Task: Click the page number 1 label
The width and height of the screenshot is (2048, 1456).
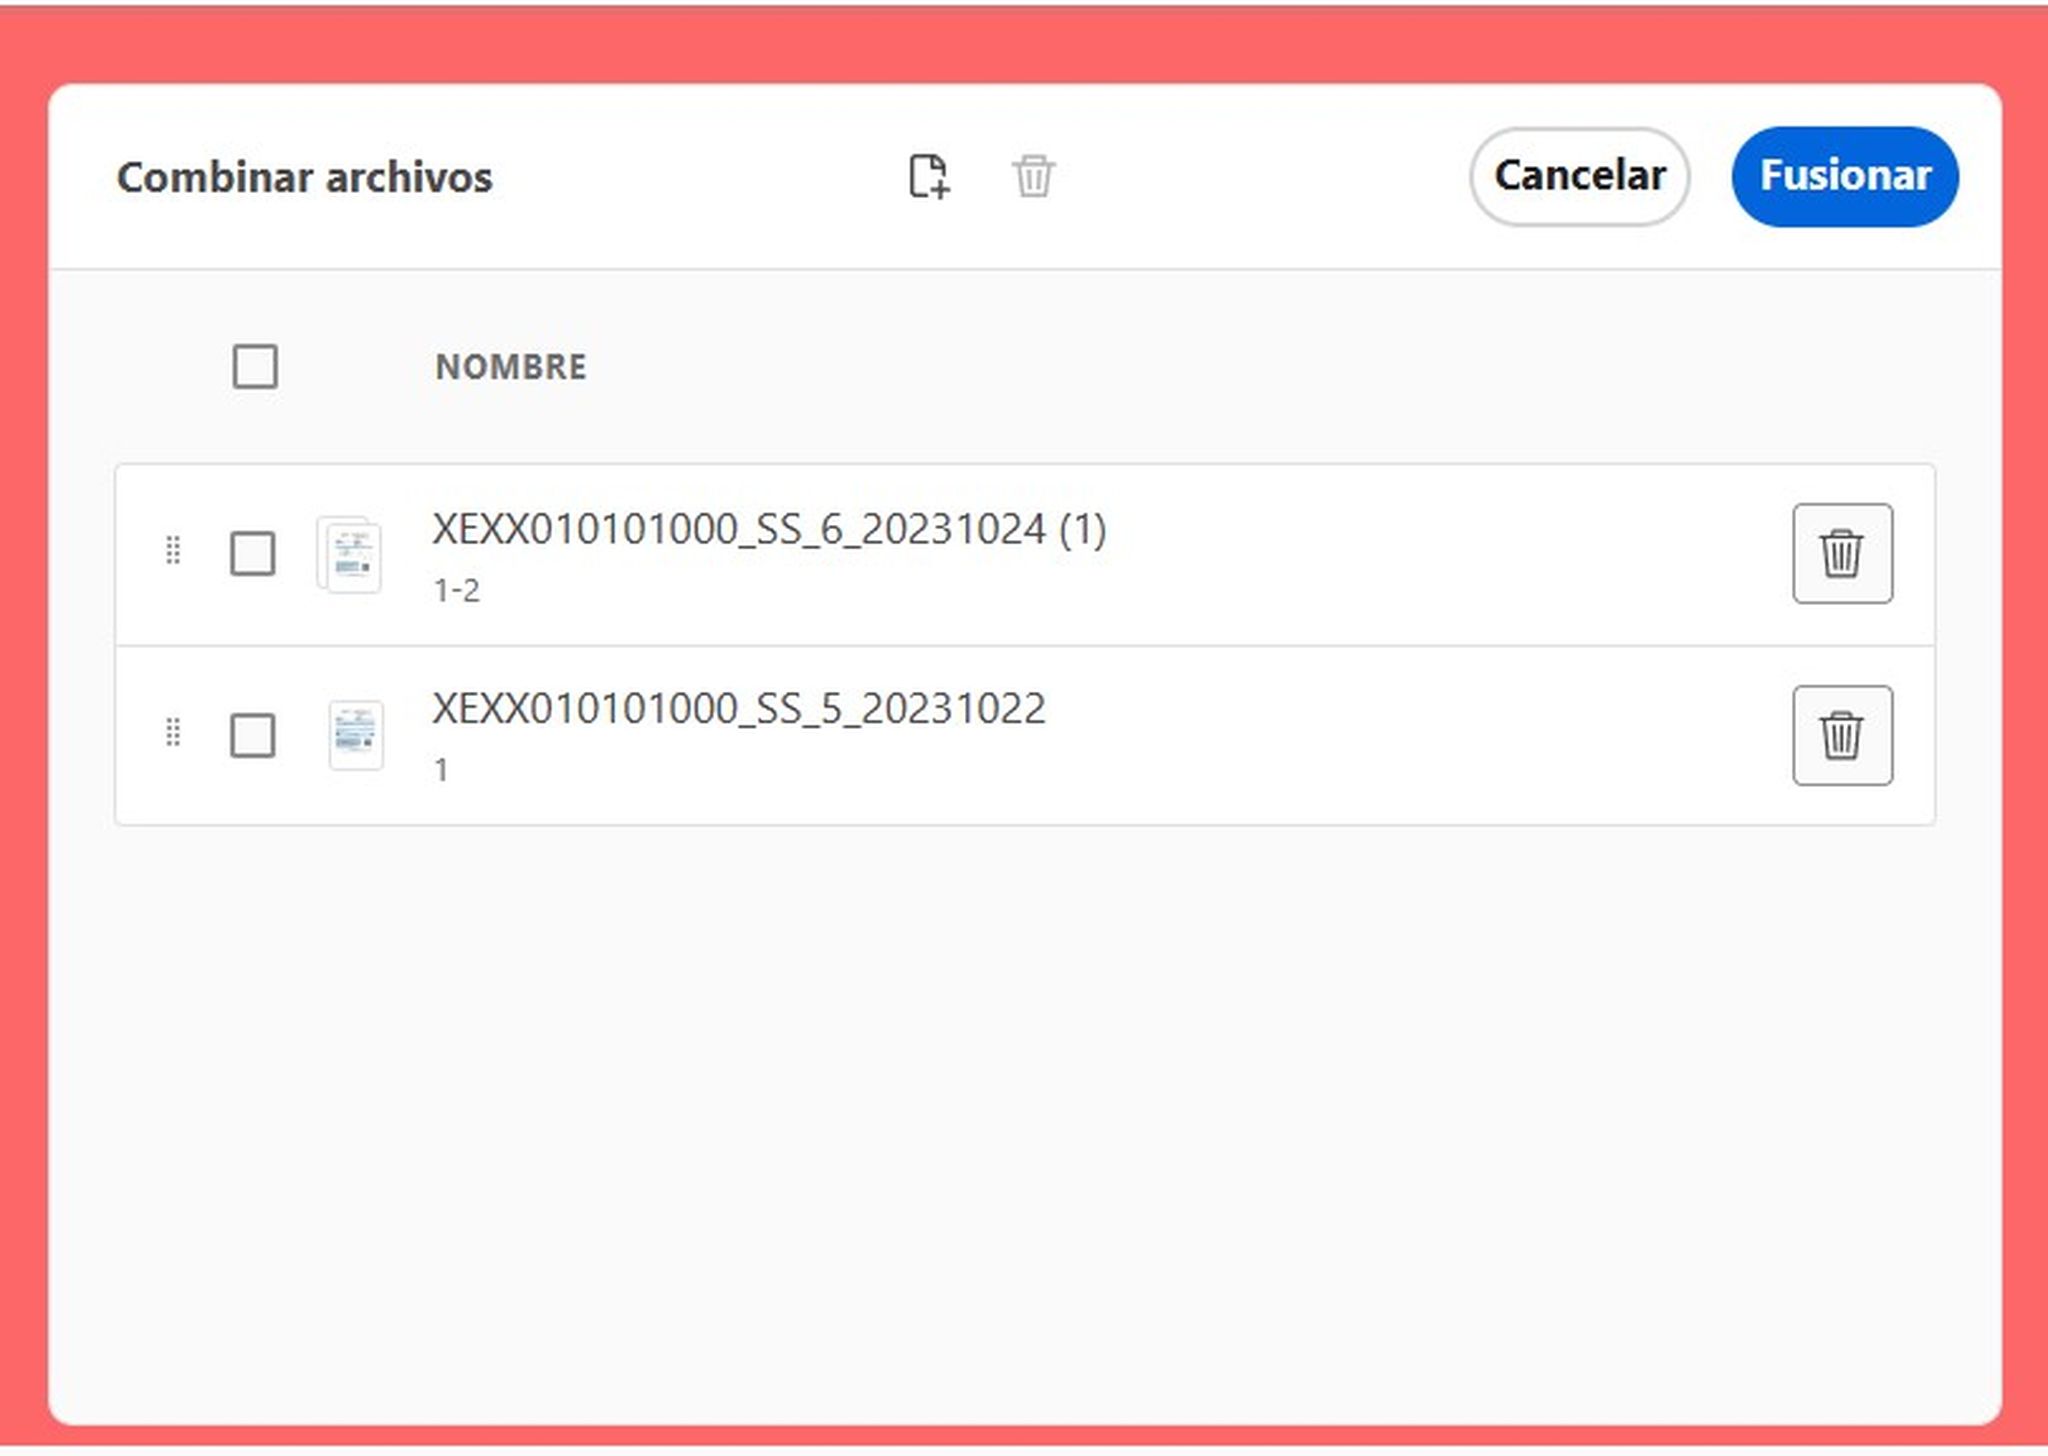Action: coord(440,769)
